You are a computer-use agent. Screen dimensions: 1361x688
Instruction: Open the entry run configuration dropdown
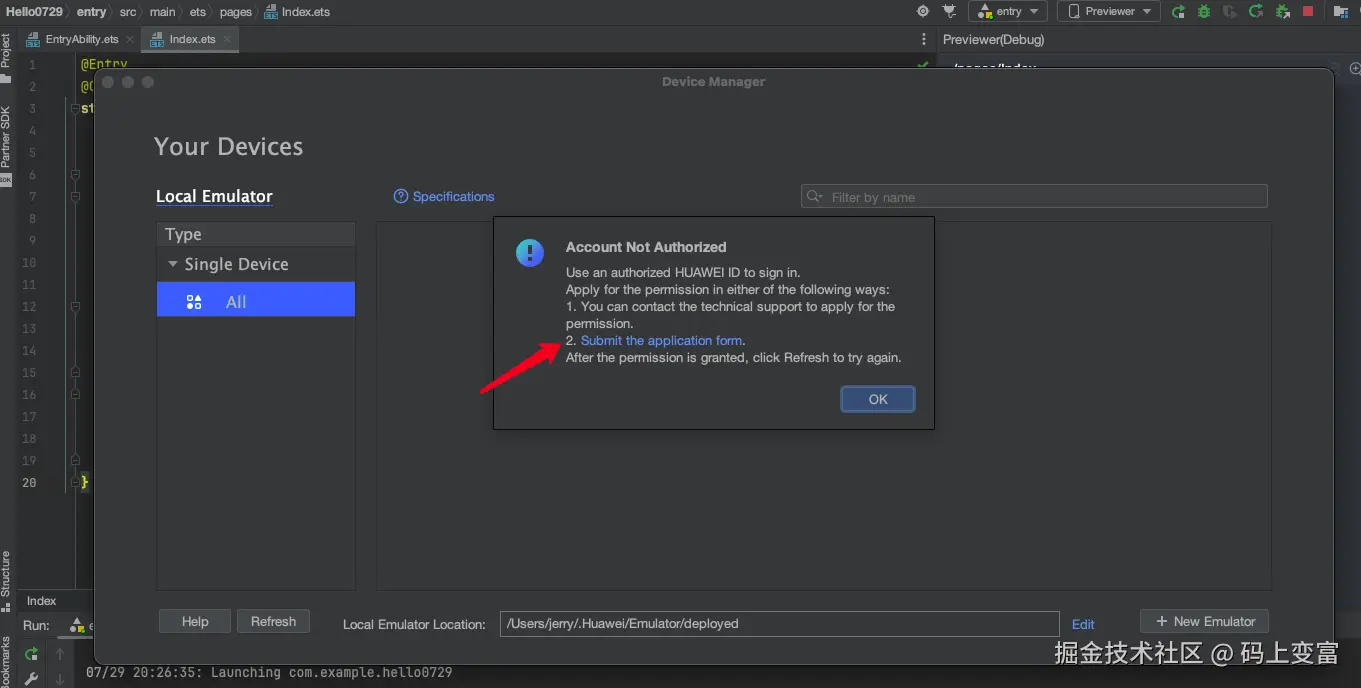coord(1008,11)
